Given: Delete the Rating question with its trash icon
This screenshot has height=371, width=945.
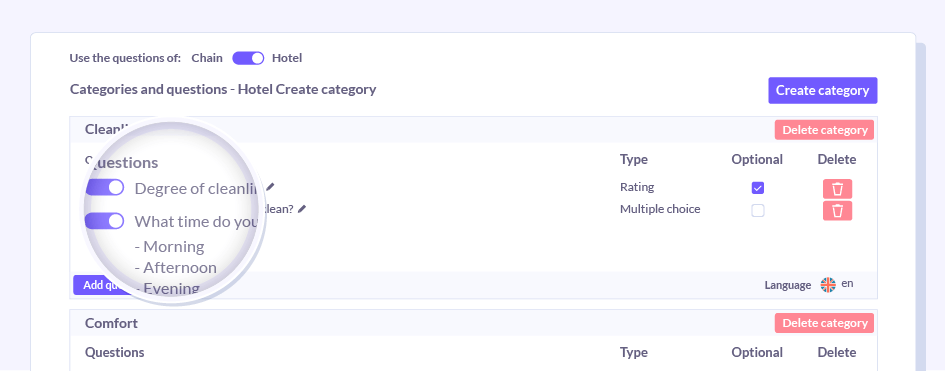Looking at the screenshot, I should 837,189.
